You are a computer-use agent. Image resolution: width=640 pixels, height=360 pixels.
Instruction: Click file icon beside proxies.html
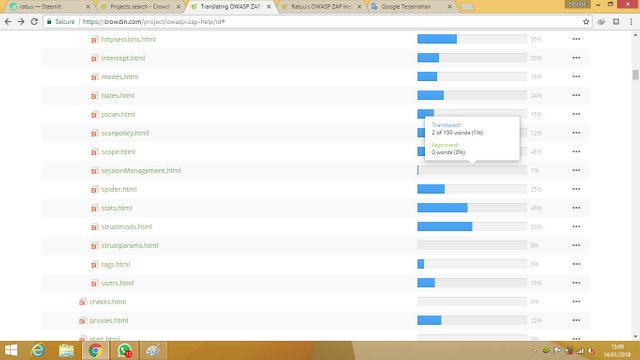click(82, 321)
